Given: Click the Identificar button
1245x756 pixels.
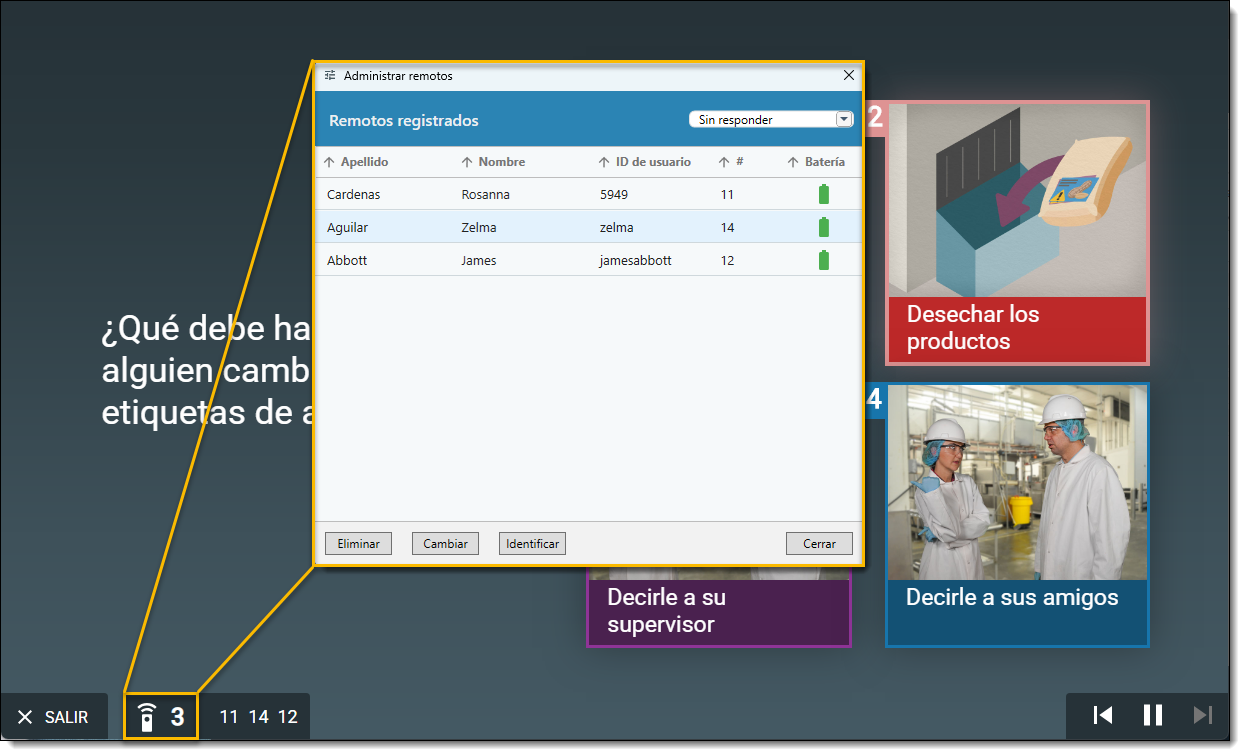Looking at the screenshot, I should click(x=532, y=544).
